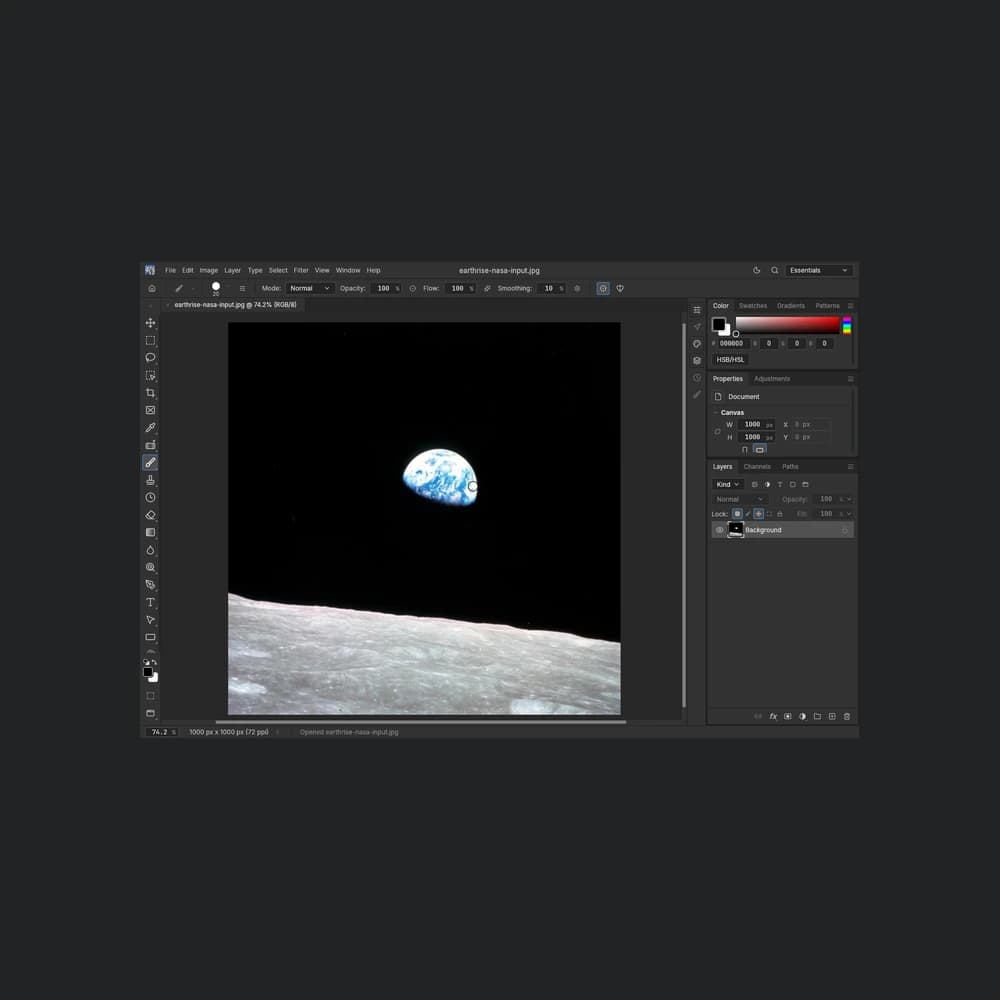
Task: Select the Eraser tool
Action: pyautogui.click(x=151, y=515)
